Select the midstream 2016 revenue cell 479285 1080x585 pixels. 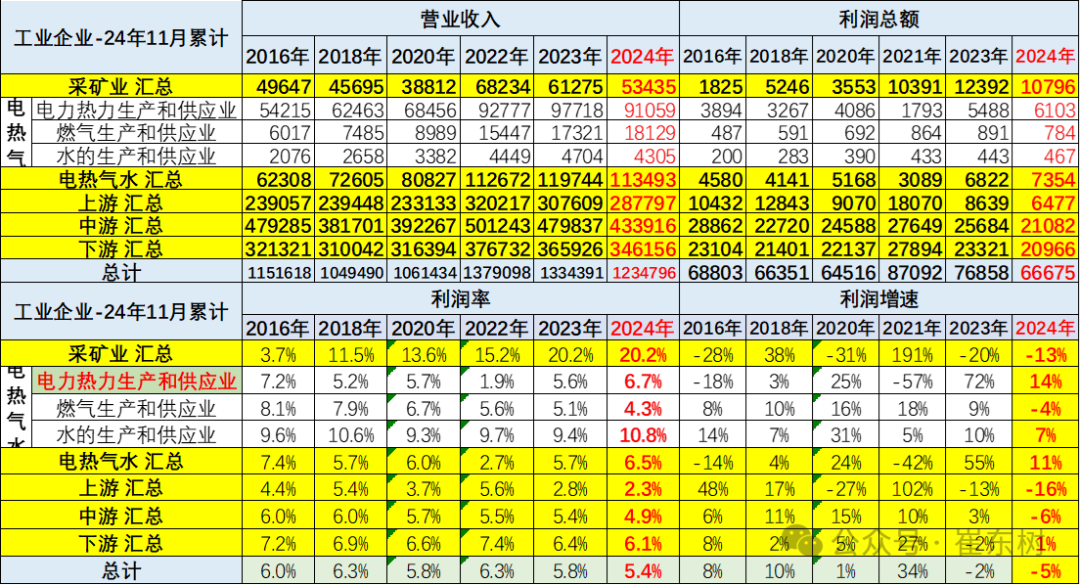278,225
